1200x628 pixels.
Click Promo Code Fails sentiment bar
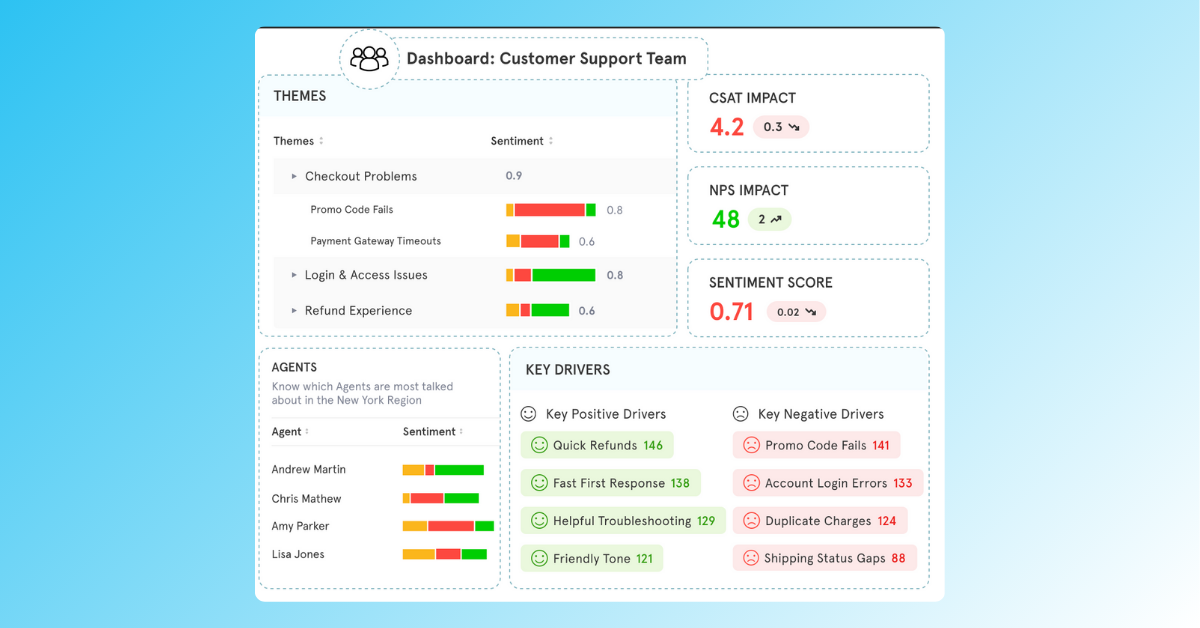click(x=550, y=210)
